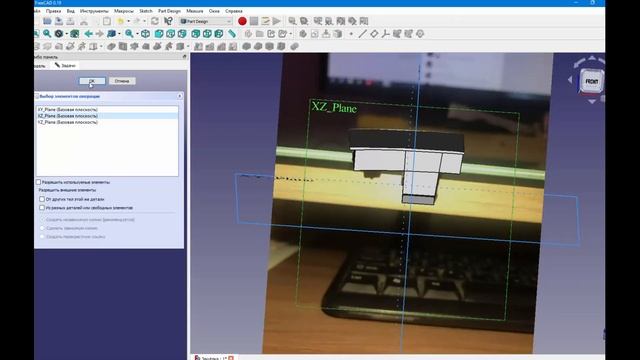The height and width of the screenshot is (360, 640).
Task: Select the first disabled radio option
Action: (x=42, y=220)
